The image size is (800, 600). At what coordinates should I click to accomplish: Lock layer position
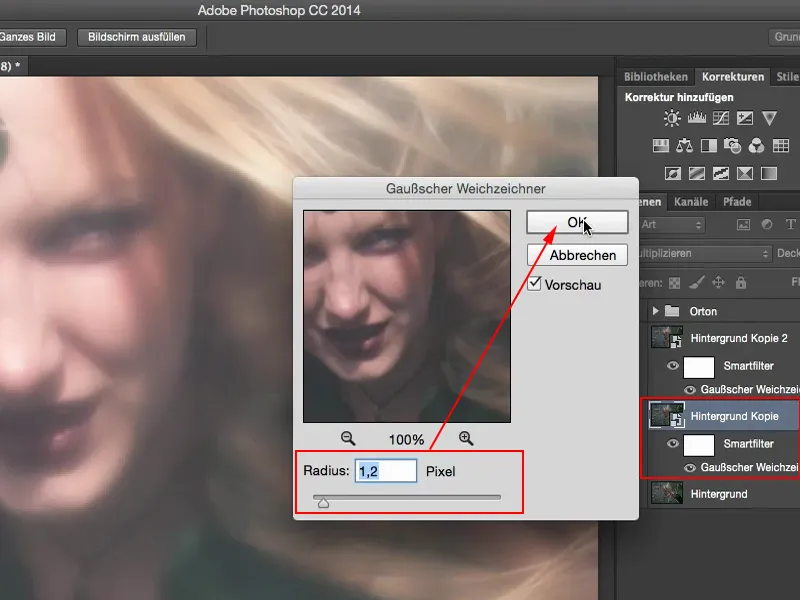point(718,283)
